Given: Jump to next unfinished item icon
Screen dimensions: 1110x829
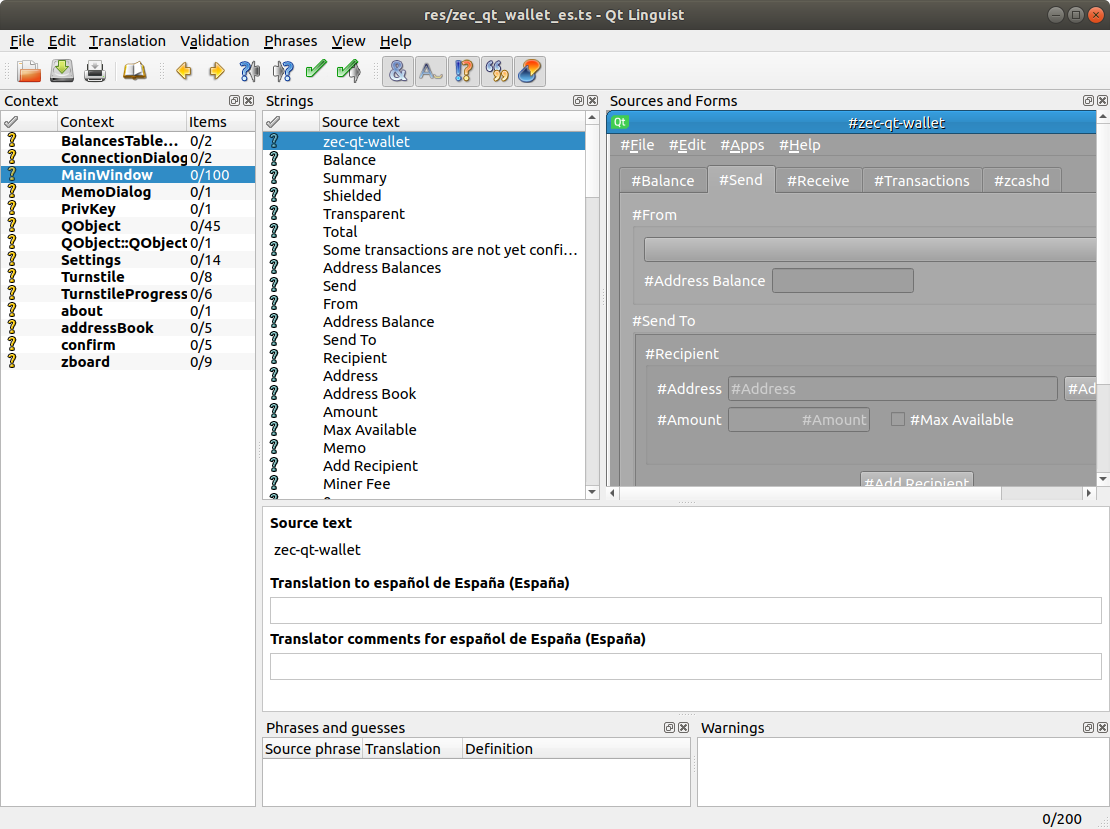Looking at the screenshot, I should (282, 71).
